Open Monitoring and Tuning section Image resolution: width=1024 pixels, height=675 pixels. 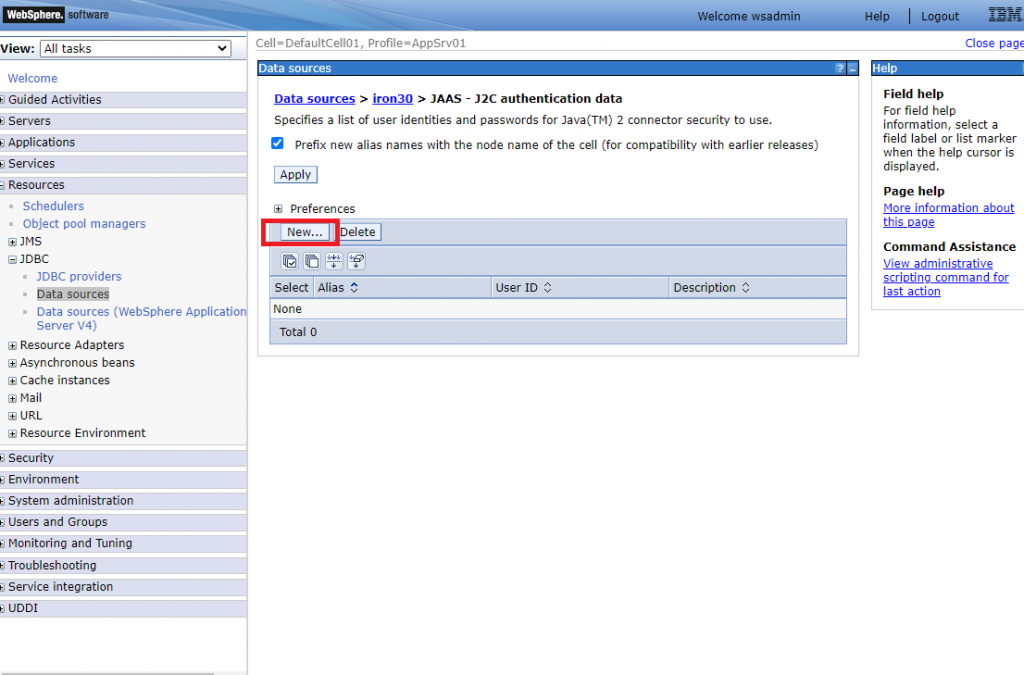click(71, 543)
